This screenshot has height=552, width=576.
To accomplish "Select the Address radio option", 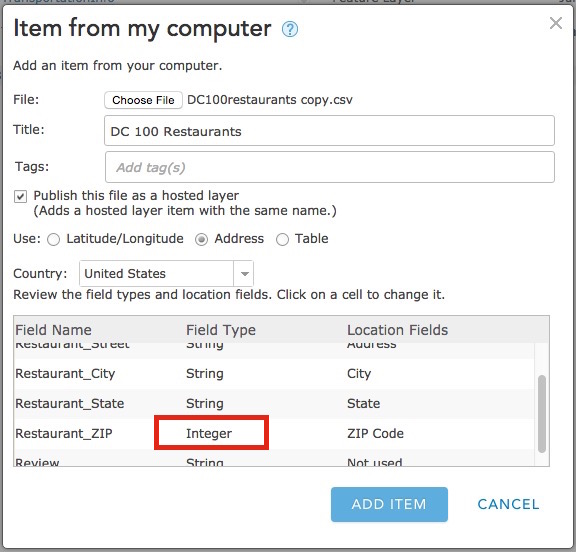I will click(x=201, y=239).
